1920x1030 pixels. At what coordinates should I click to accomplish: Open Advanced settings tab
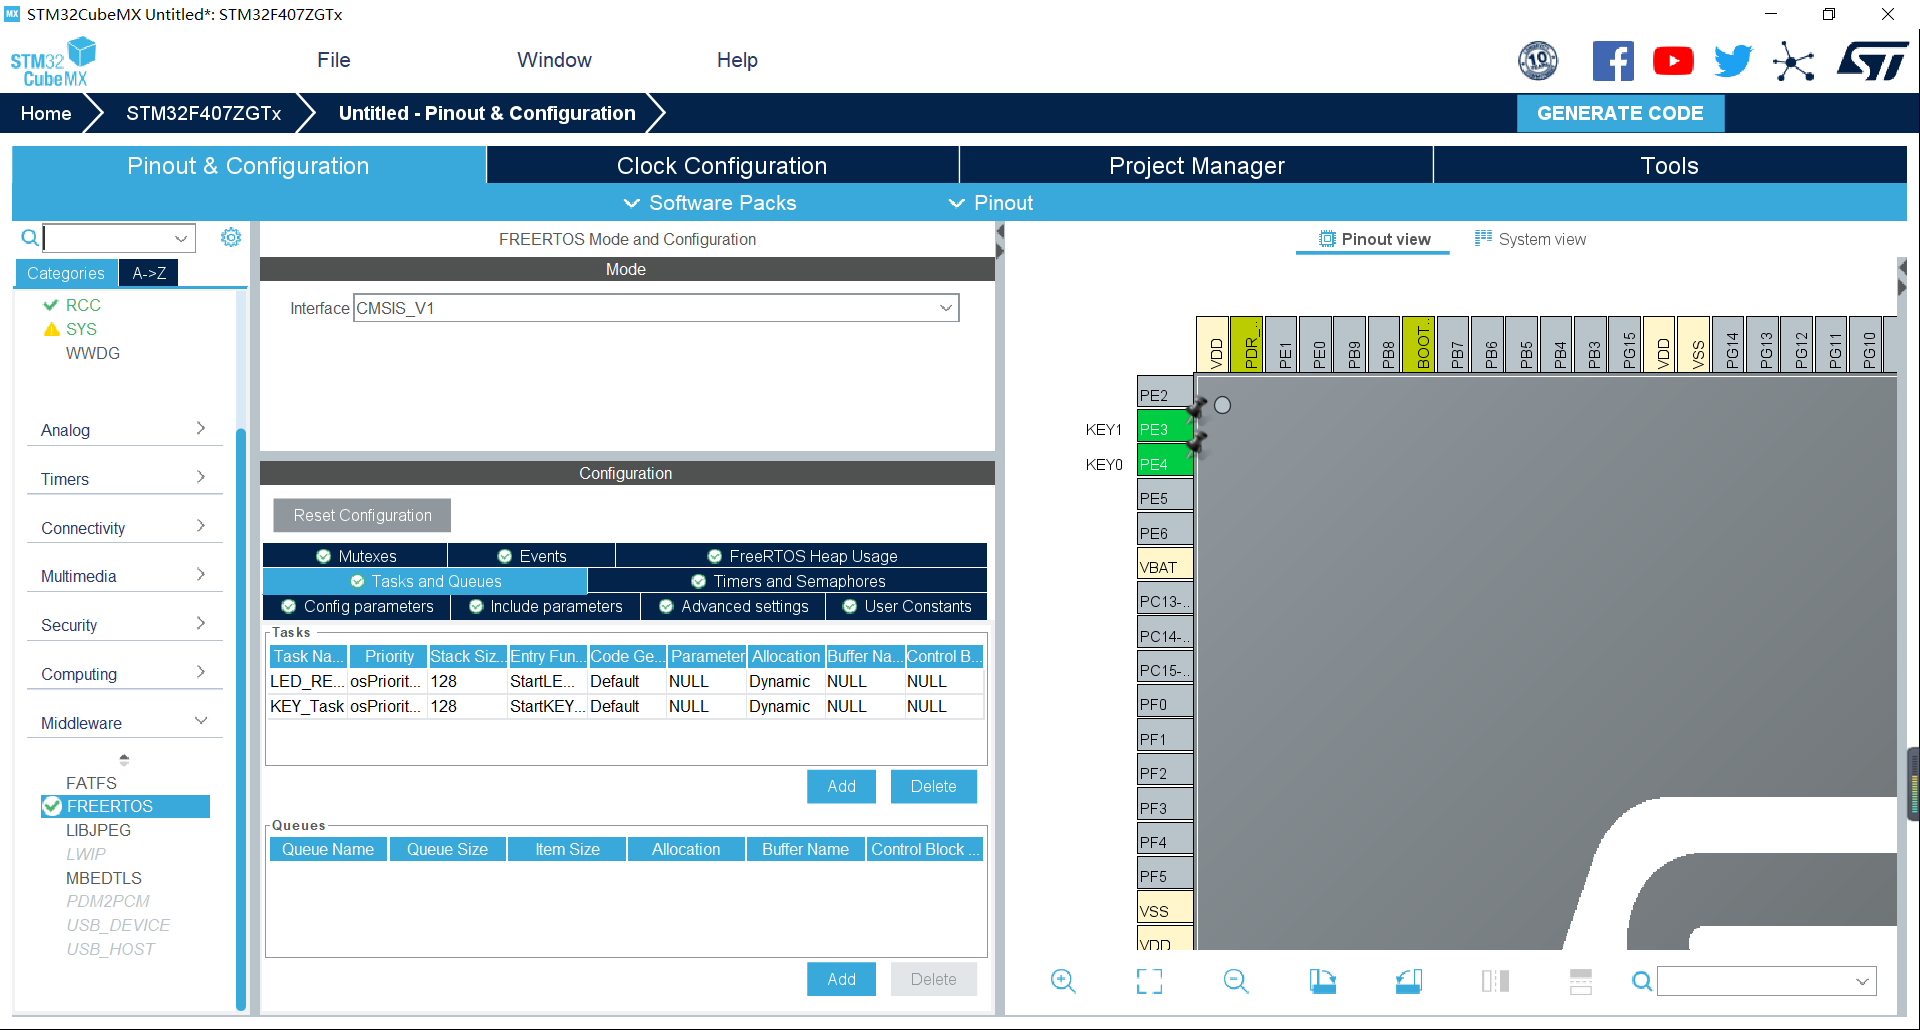click(733, 606)
